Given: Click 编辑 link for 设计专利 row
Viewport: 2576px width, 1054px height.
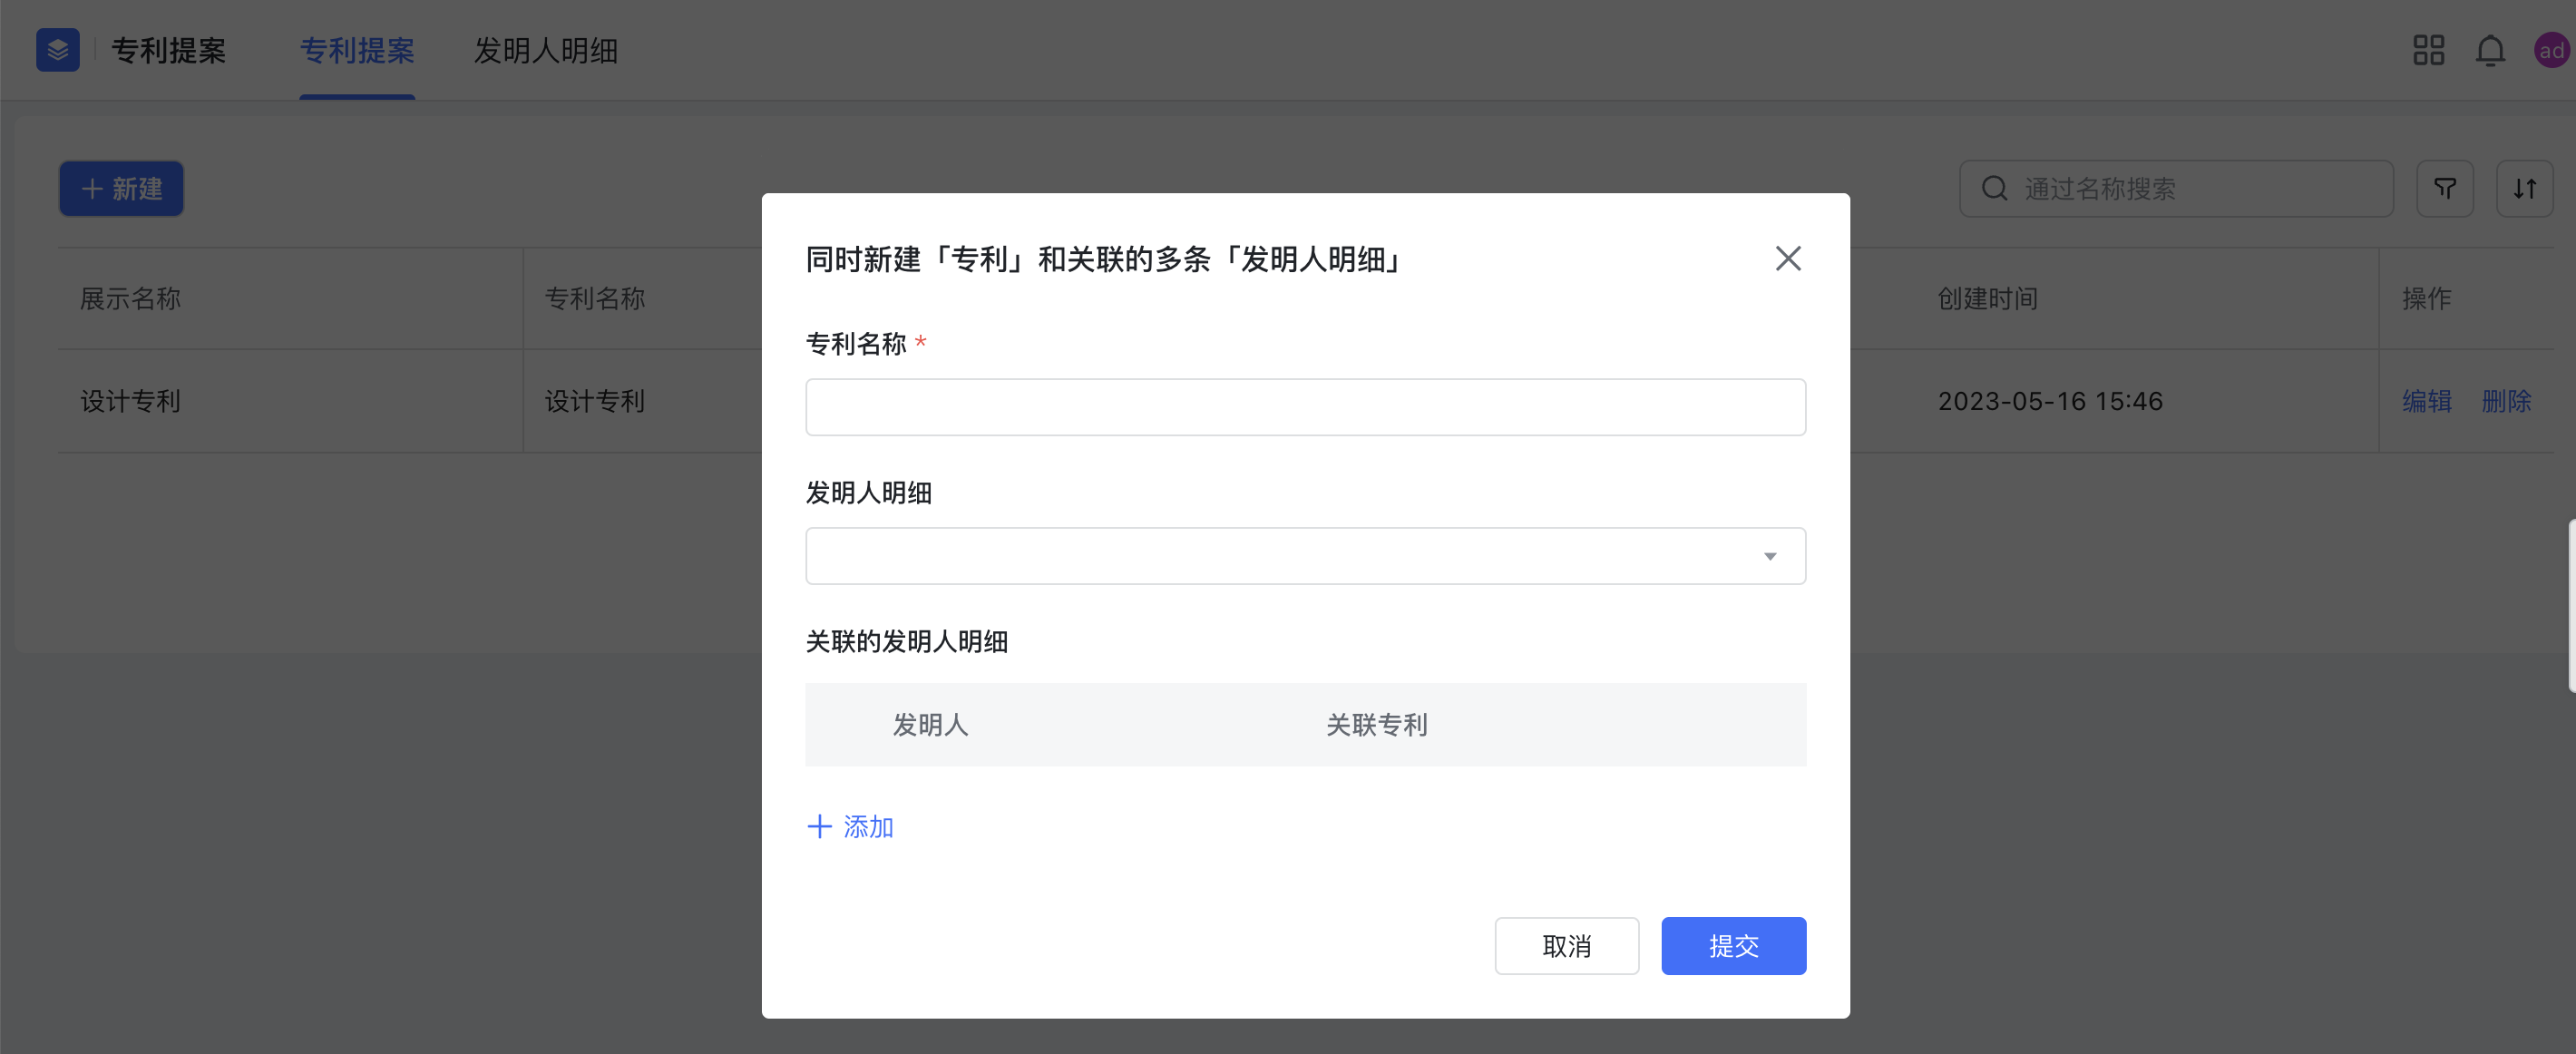Looking at the screenshot, I should coord(2427,401).
